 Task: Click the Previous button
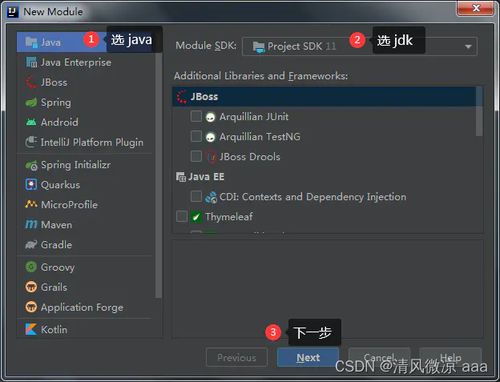237,357
